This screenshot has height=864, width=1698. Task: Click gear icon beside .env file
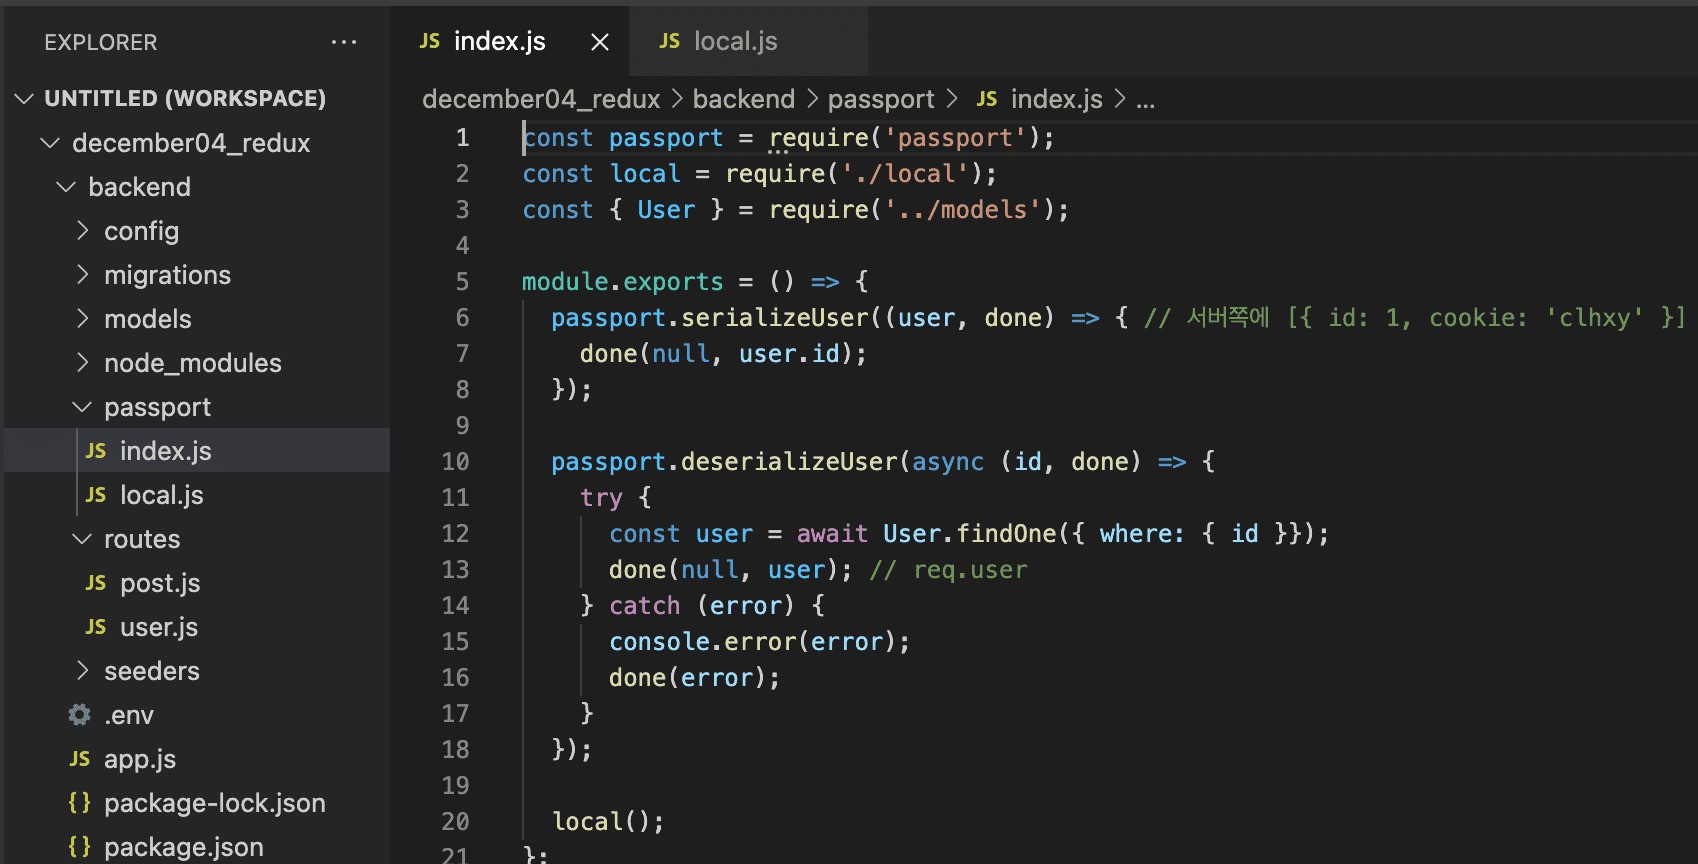click(x=79, y=715)
